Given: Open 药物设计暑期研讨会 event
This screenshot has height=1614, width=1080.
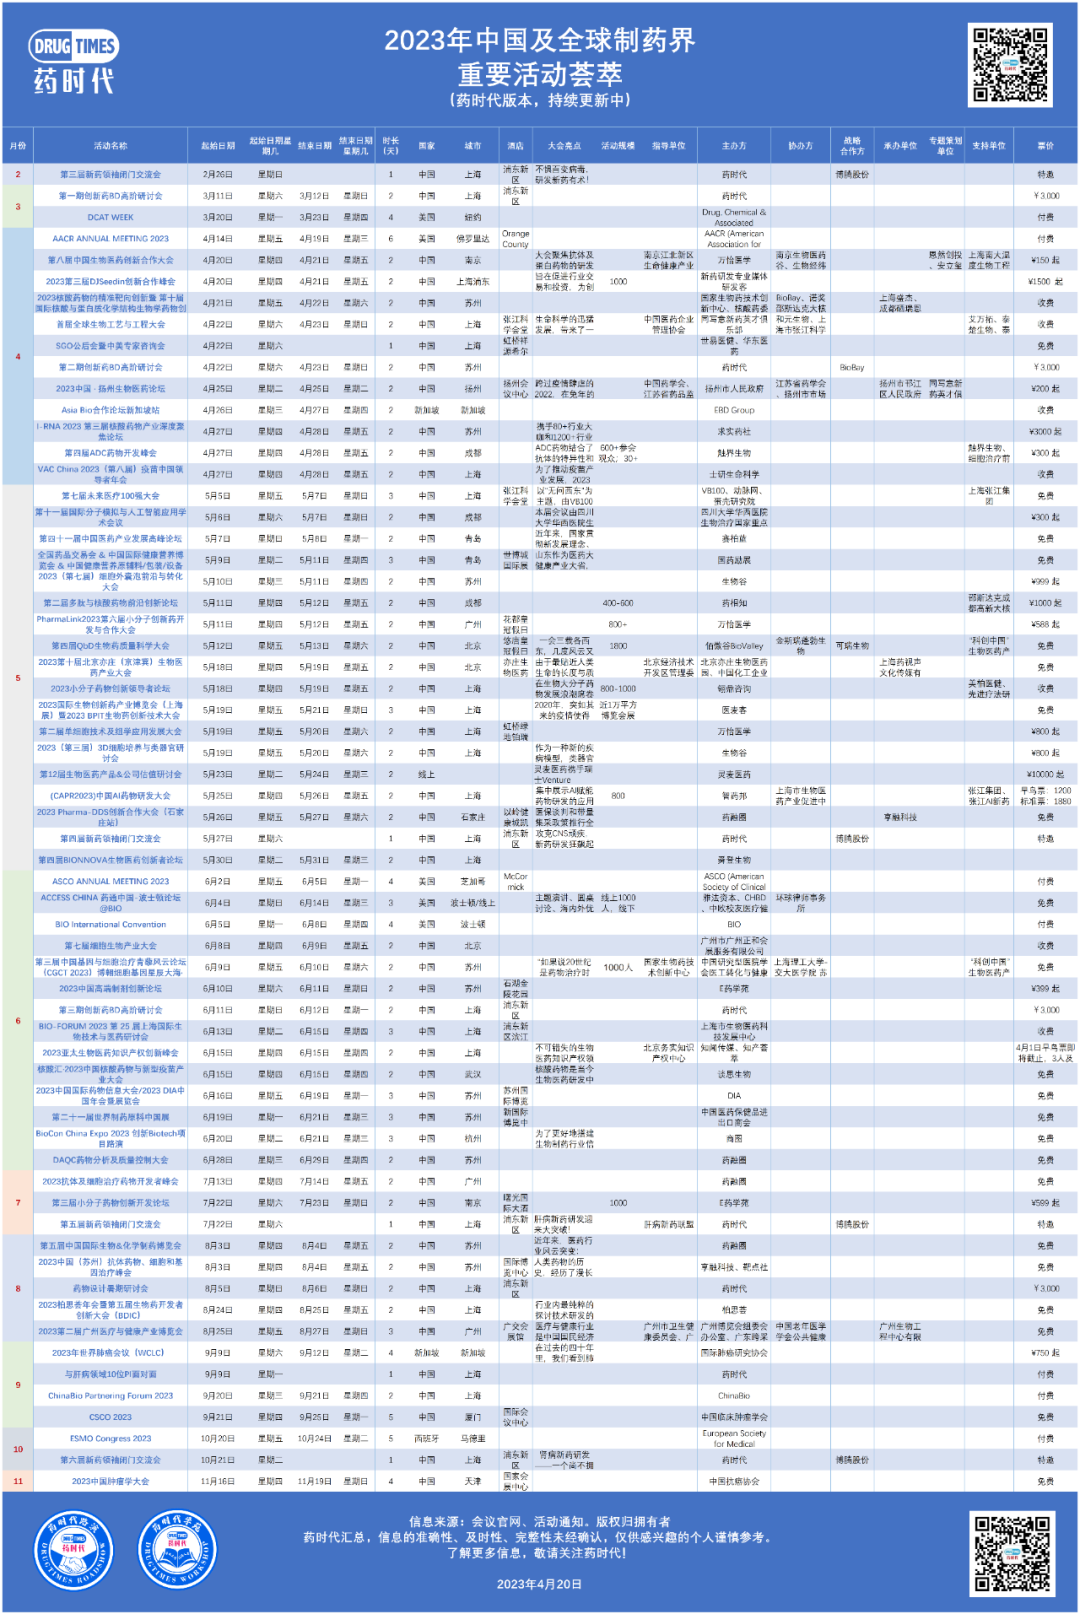Looking at the screenshot, I should click(x=110, y=1288).
